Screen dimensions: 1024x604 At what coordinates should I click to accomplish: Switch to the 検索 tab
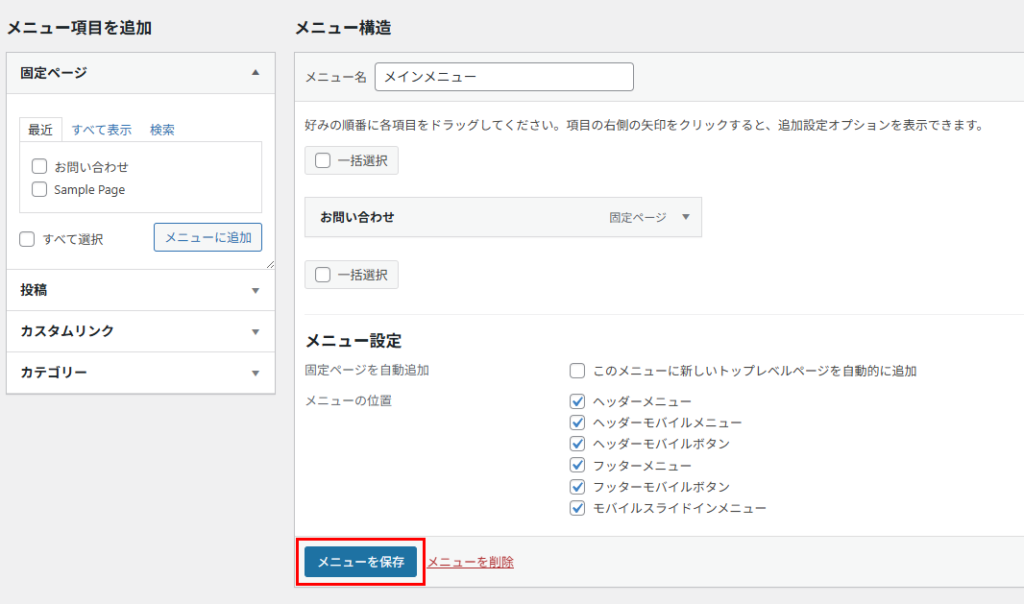[x=162, y=130]
